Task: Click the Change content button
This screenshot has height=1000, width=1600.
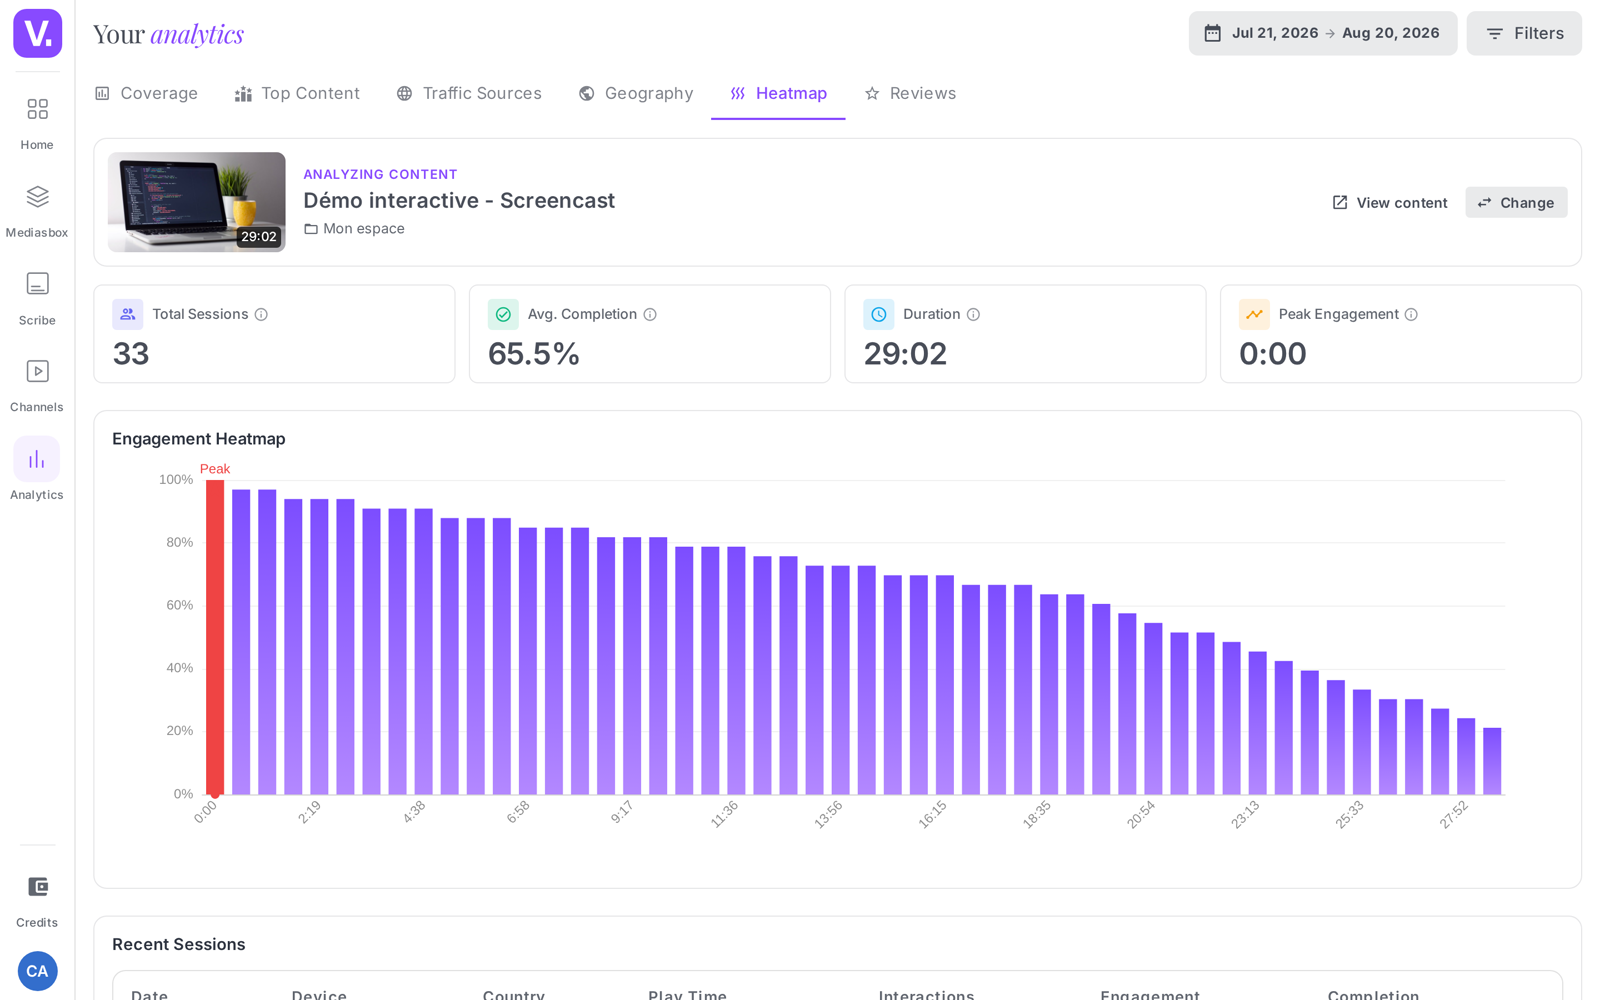Action: tap(1516, 202)
